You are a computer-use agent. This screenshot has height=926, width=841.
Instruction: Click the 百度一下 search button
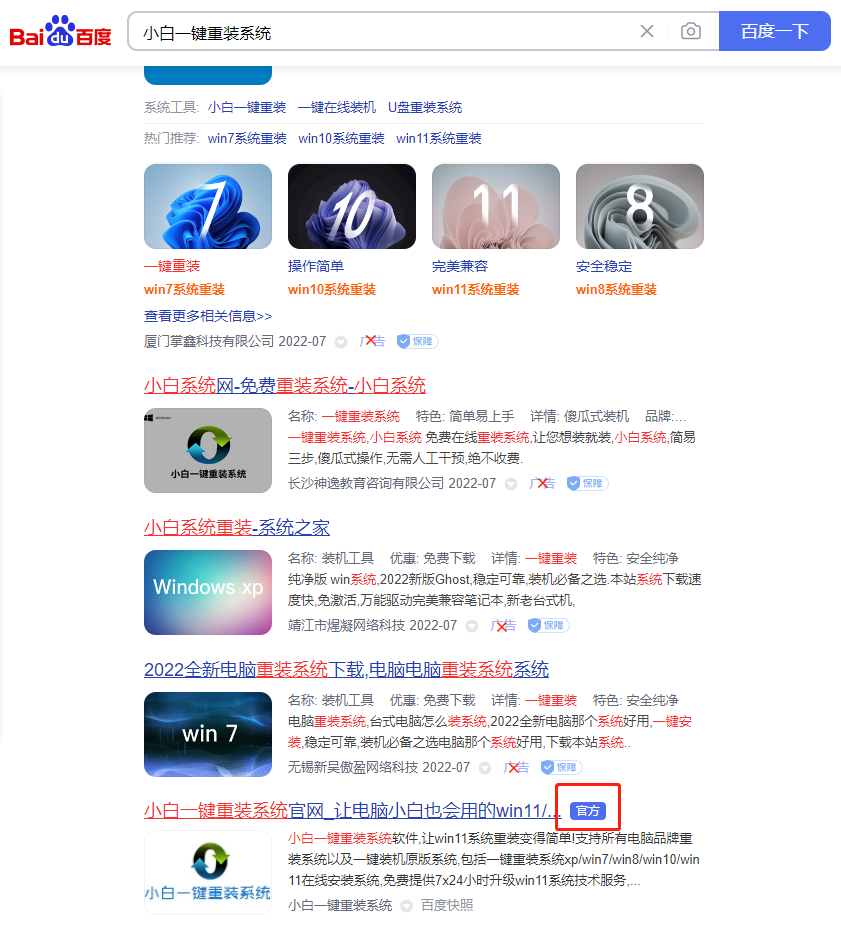[774, 31]
